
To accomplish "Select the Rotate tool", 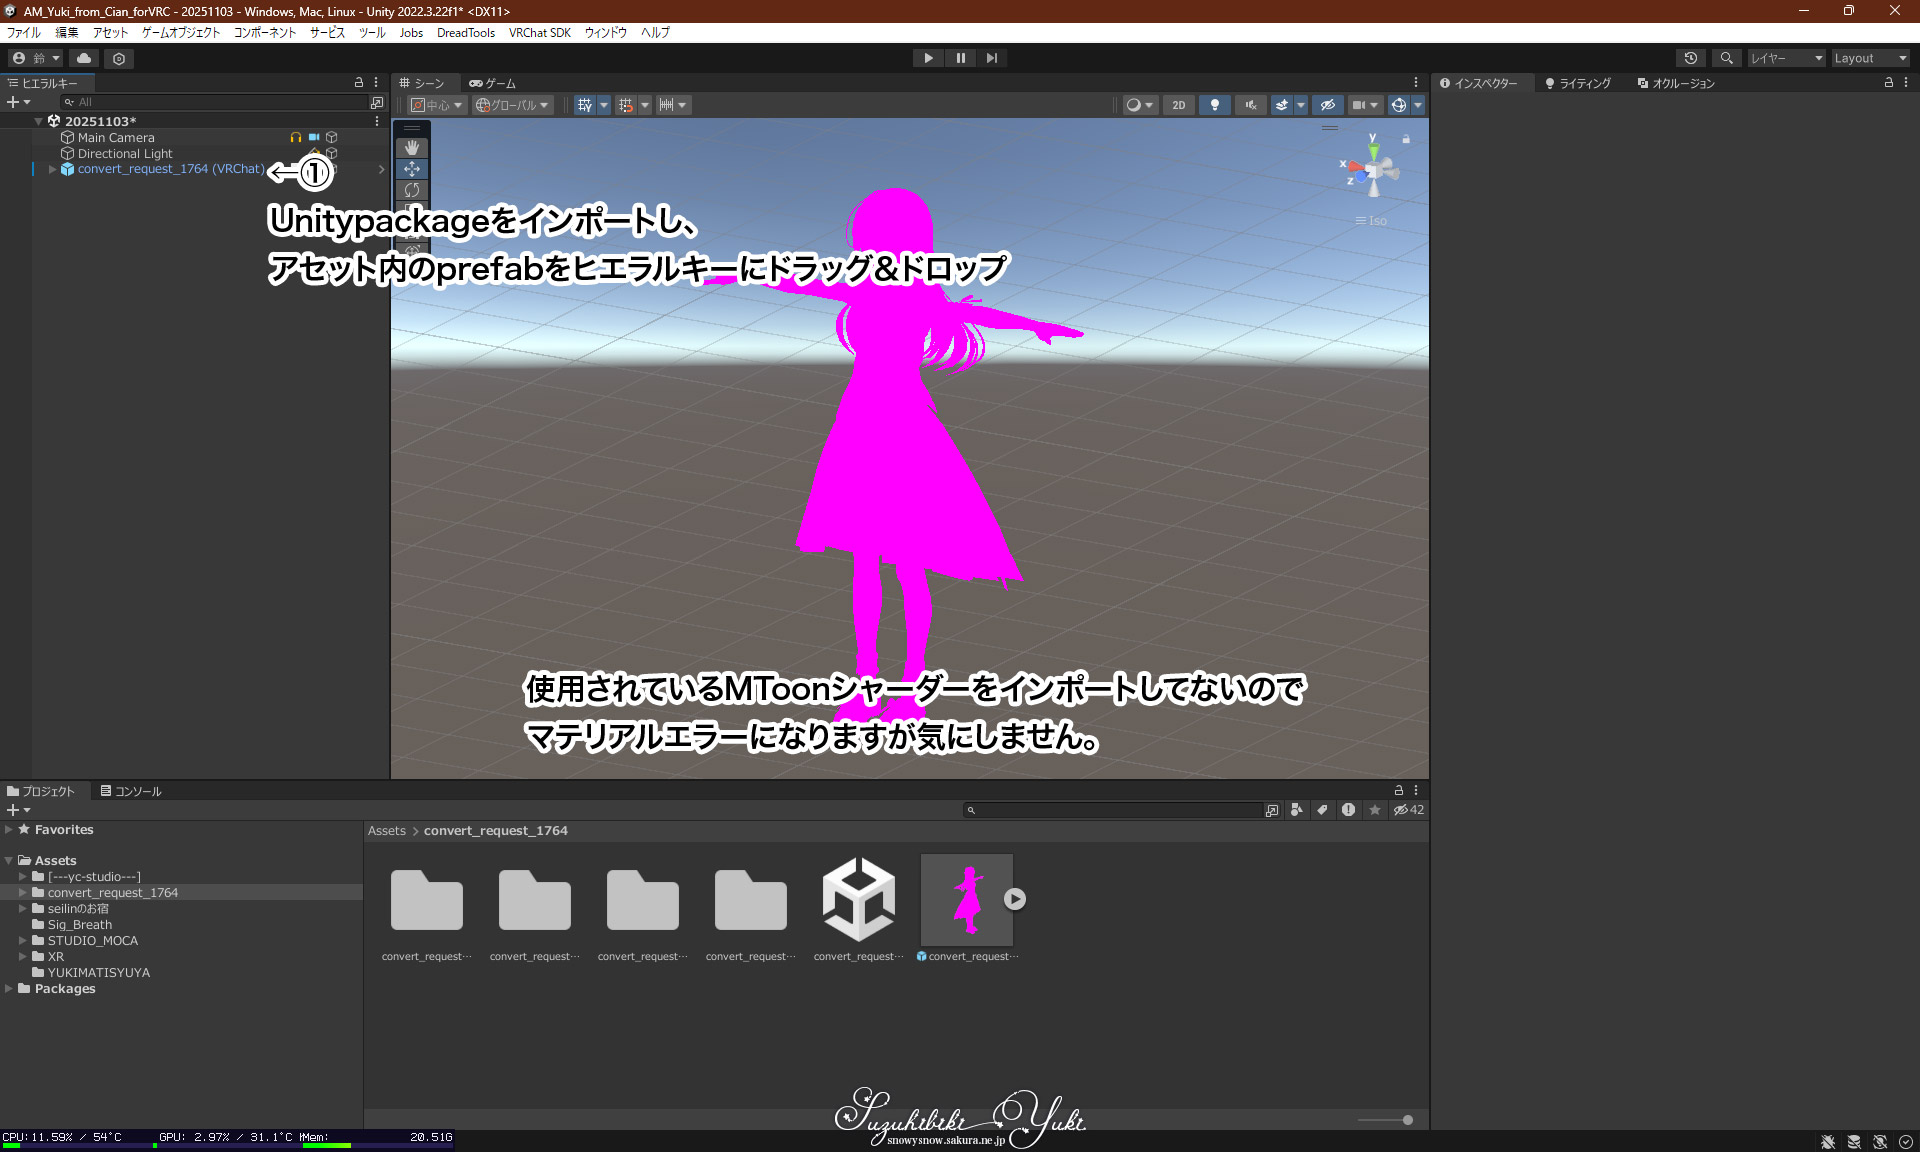I will pos(412,189).
